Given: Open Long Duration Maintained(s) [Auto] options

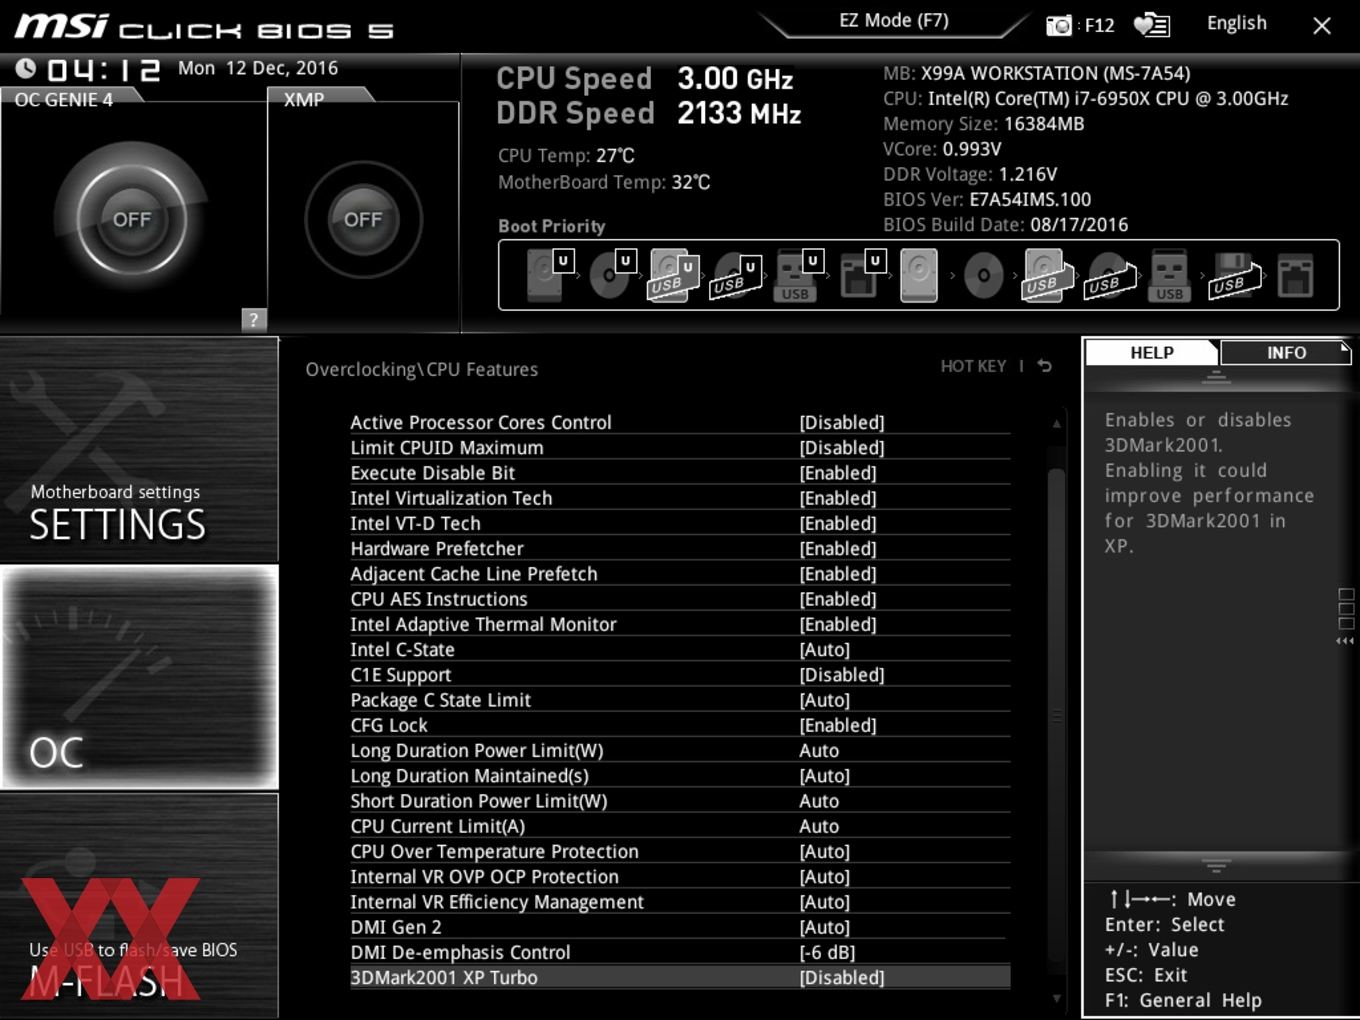Looking at the screenshot, I should pos(825,776).
